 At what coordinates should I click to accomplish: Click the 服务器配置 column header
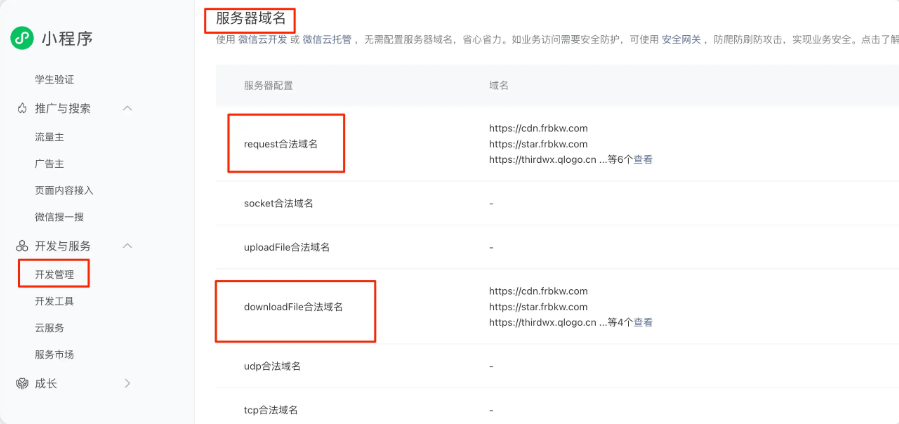click(x=268, y=85)
